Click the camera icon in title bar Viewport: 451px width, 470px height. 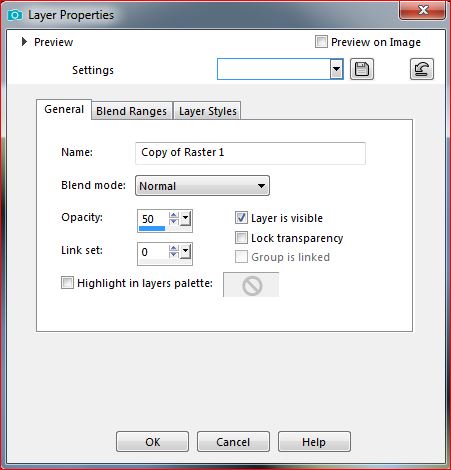click(x=15, y=15)
